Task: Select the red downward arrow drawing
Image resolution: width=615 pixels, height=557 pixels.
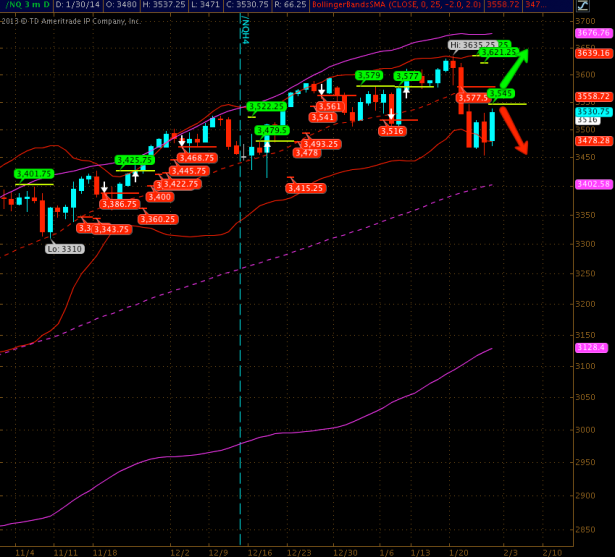Action: (514, 131)
